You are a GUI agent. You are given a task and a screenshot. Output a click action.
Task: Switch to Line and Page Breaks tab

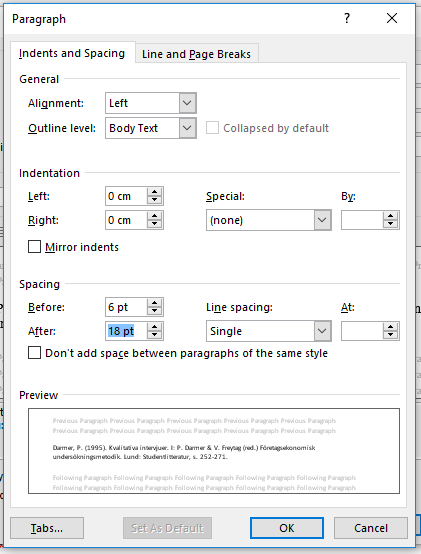tap(196, 54)
